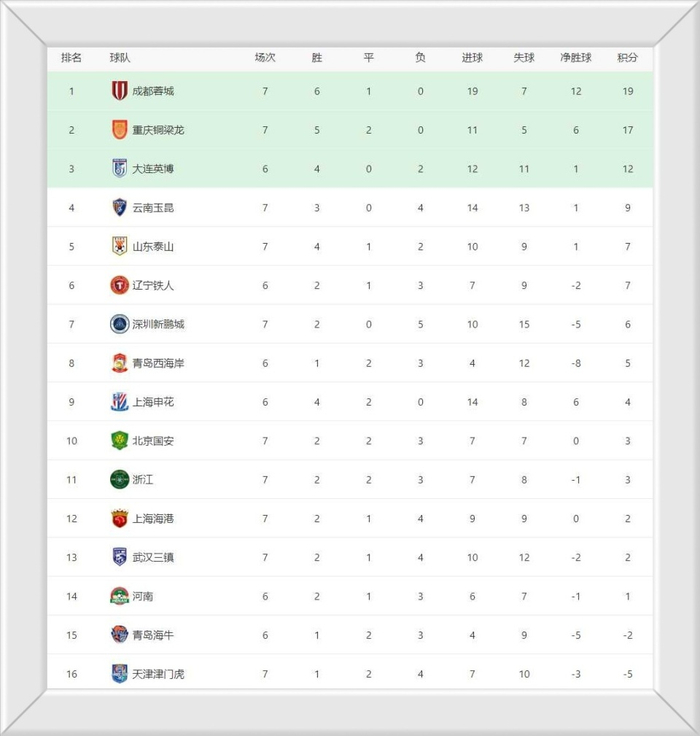Click the 北京国安 green badge

[x=120, y=441]
